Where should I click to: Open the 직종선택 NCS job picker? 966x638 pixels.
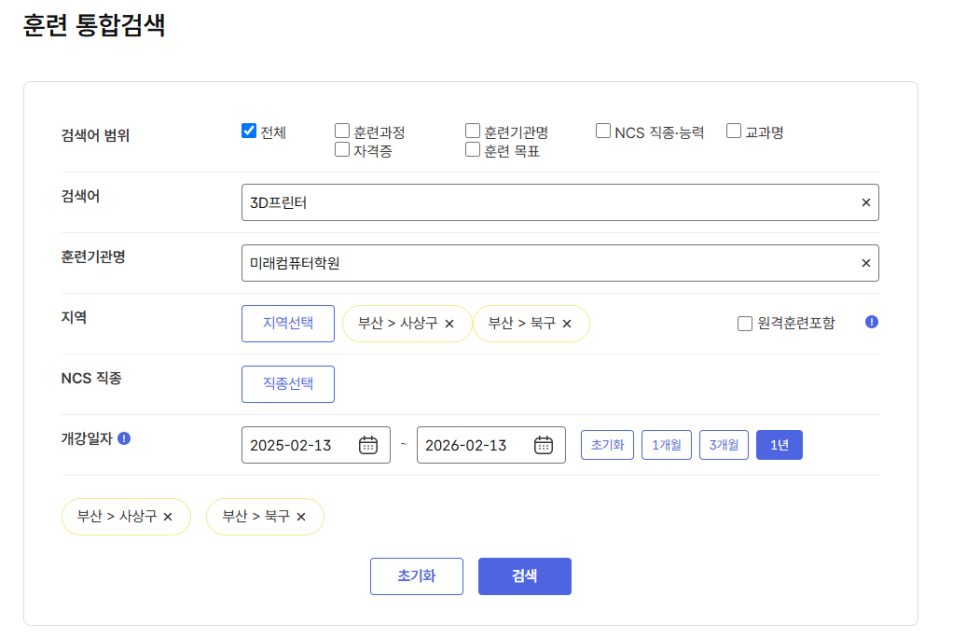288,384
